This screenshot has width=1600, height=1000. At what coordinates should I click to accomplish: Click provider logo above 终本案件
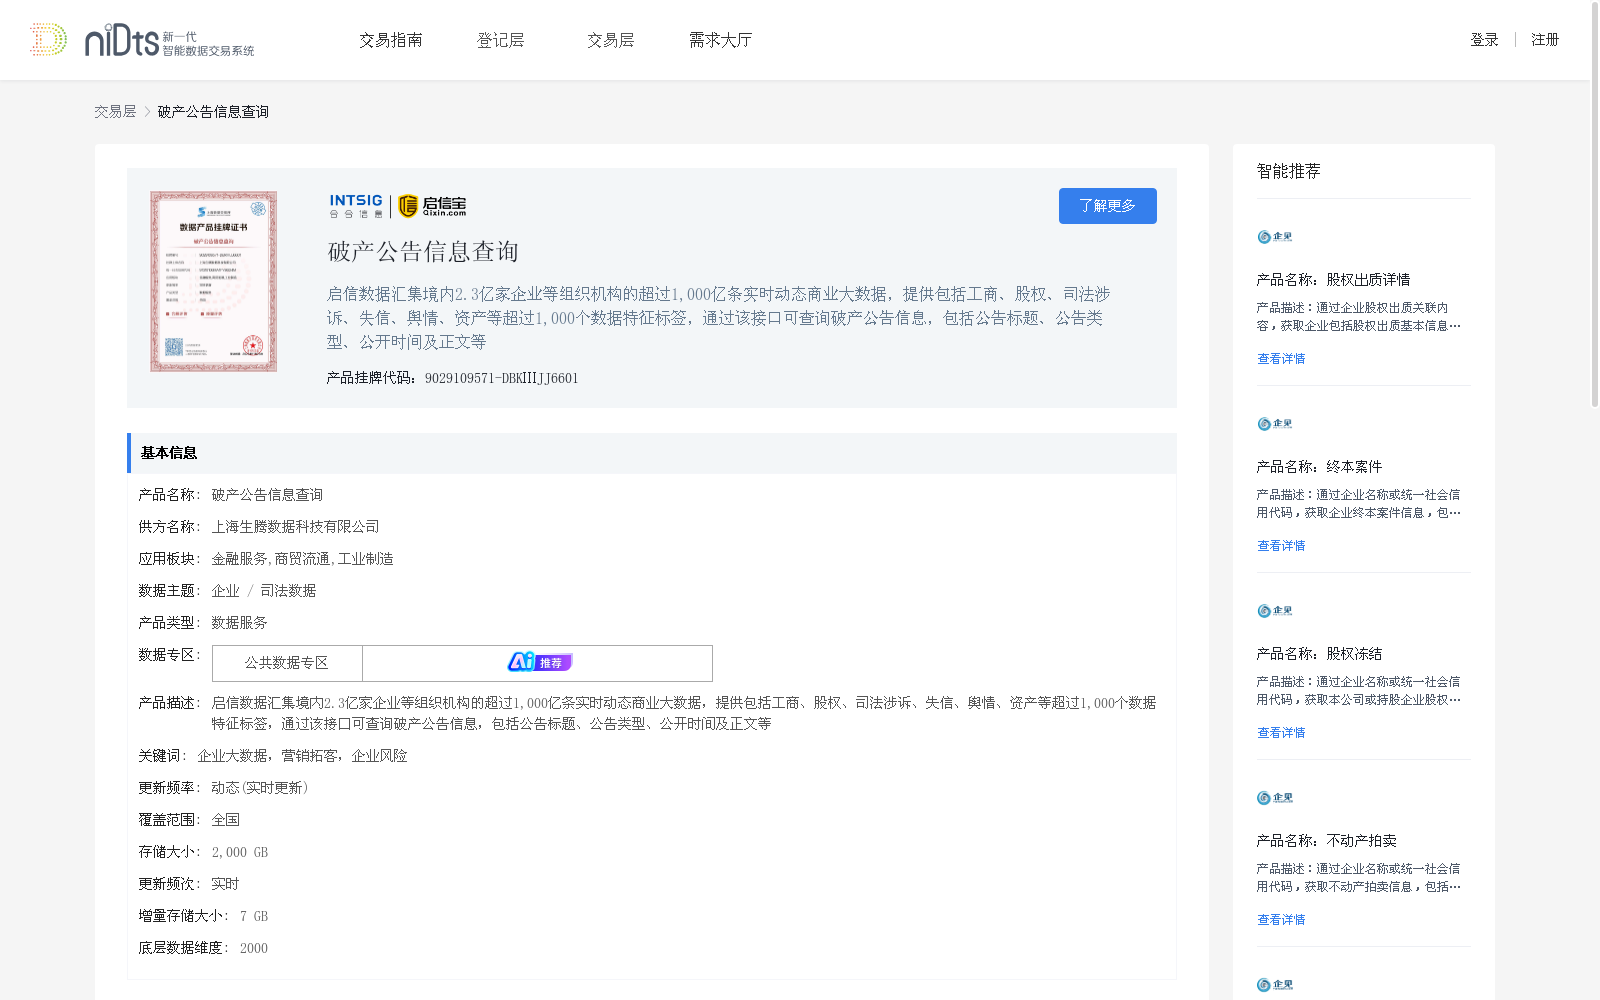click(1275, 424)
